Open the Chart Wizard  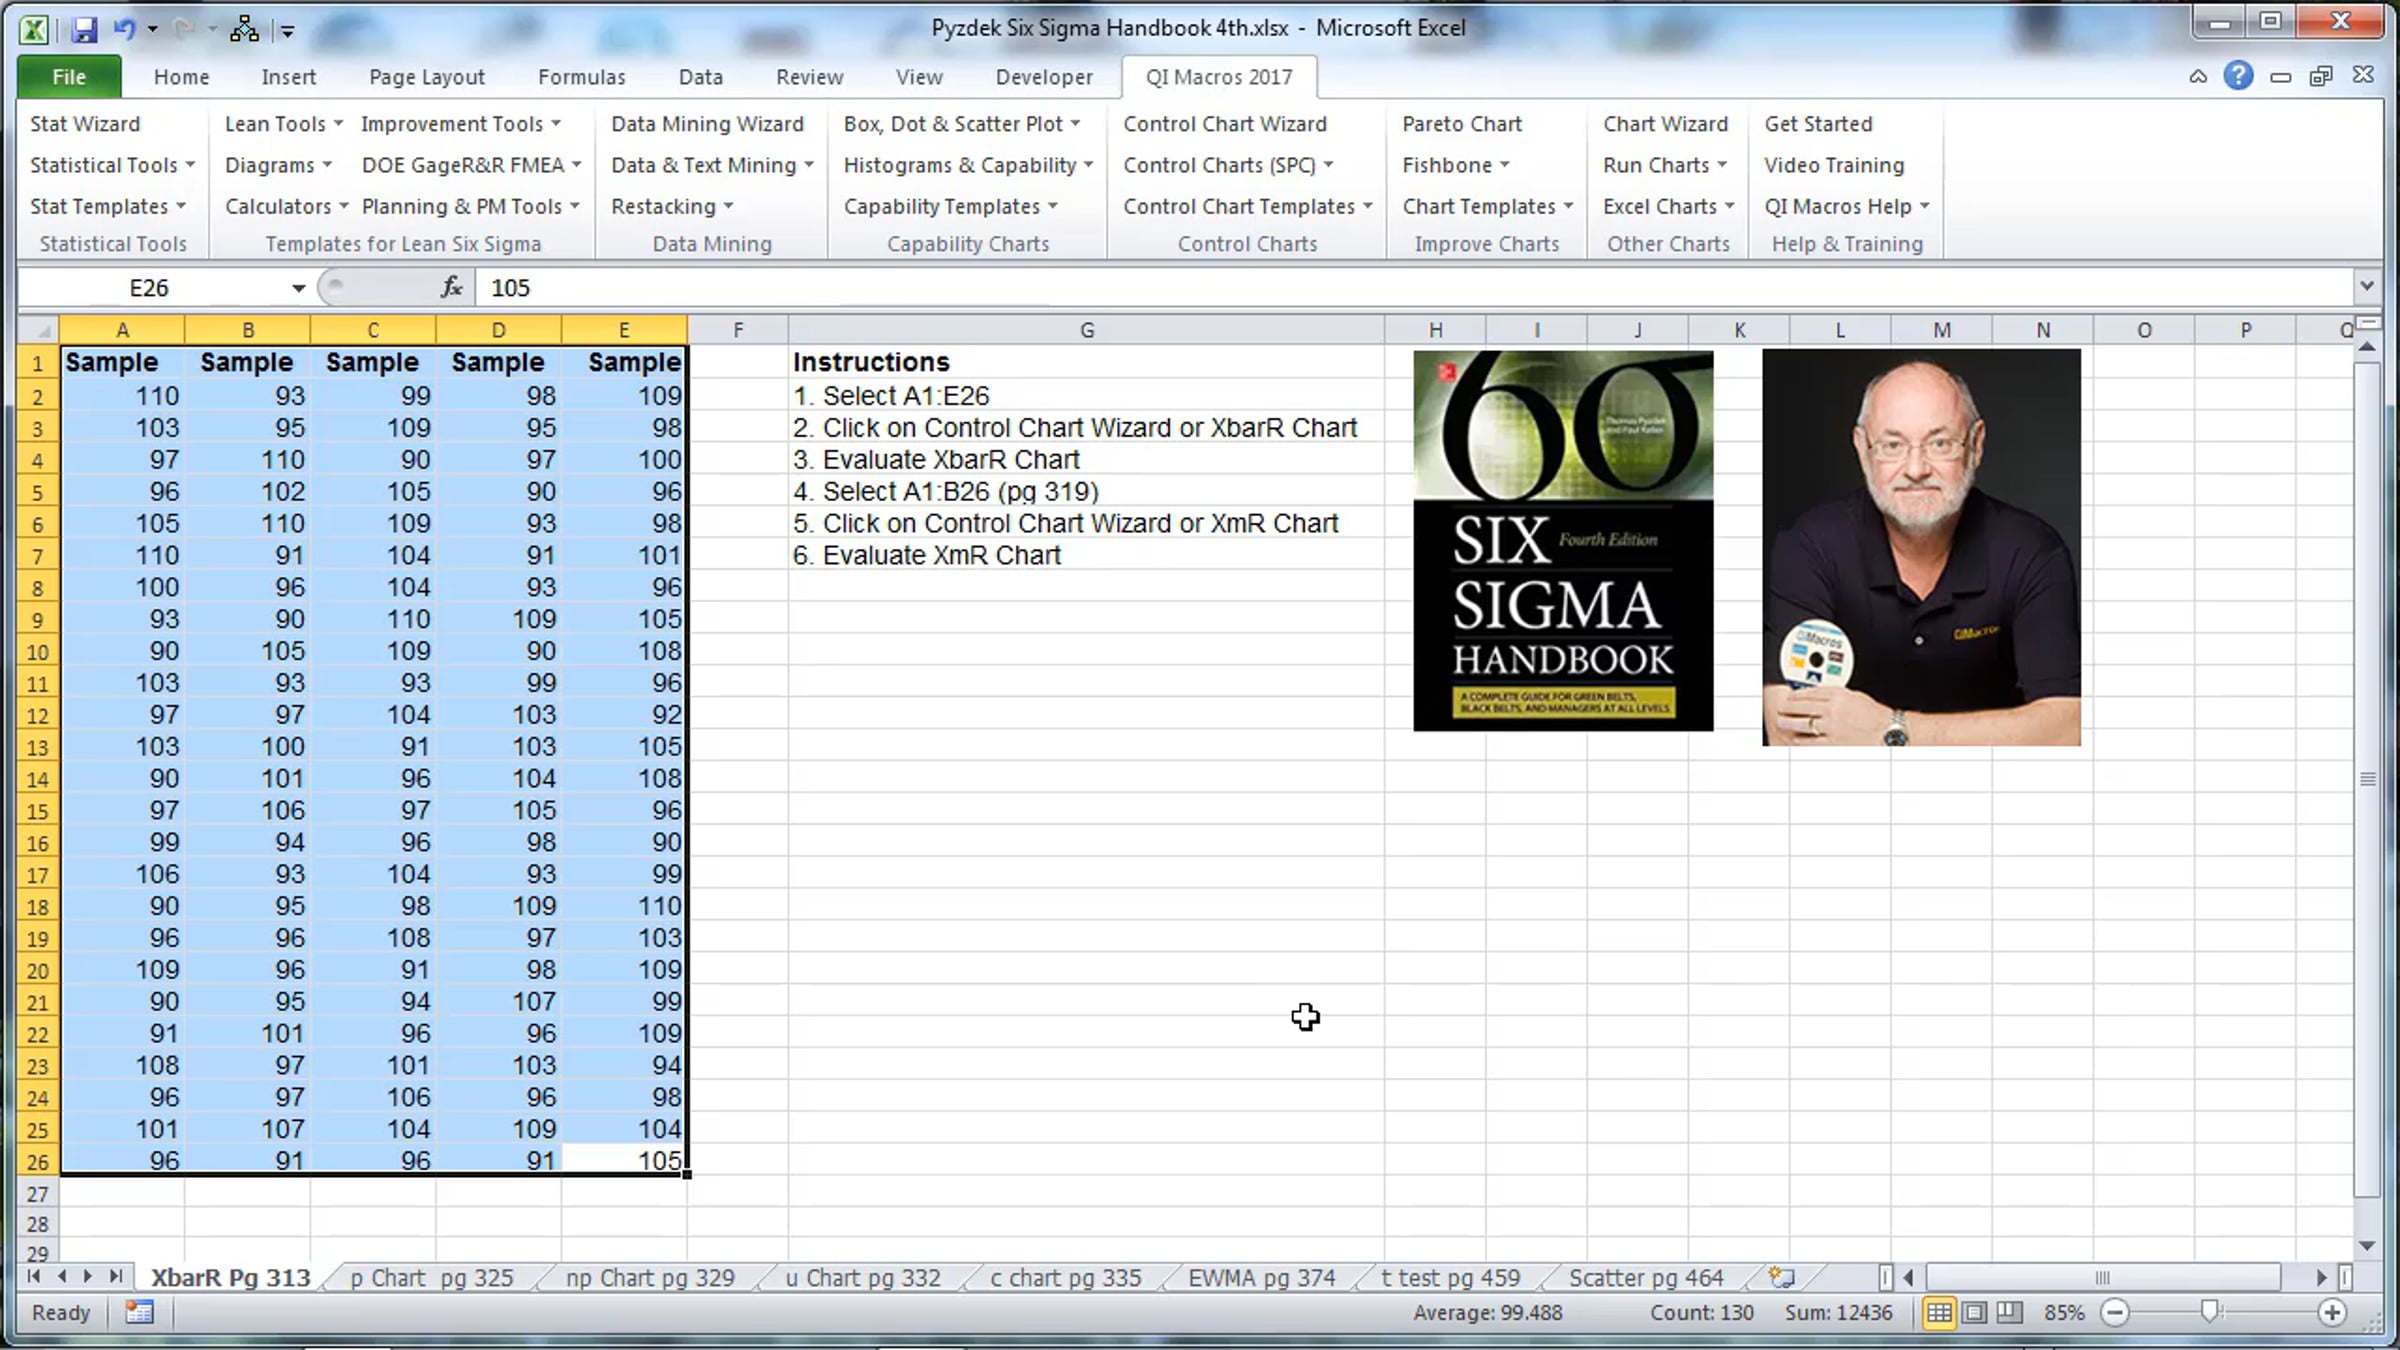(x=1665, y=124)
